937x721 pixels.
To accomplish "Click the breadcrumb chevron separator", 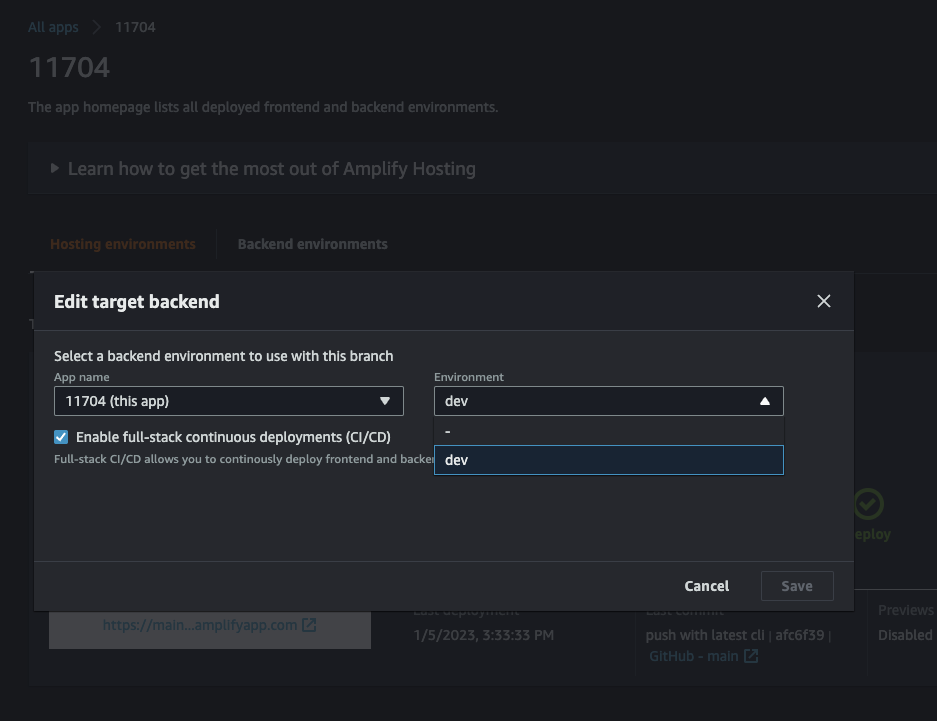I will coord(96,27).
